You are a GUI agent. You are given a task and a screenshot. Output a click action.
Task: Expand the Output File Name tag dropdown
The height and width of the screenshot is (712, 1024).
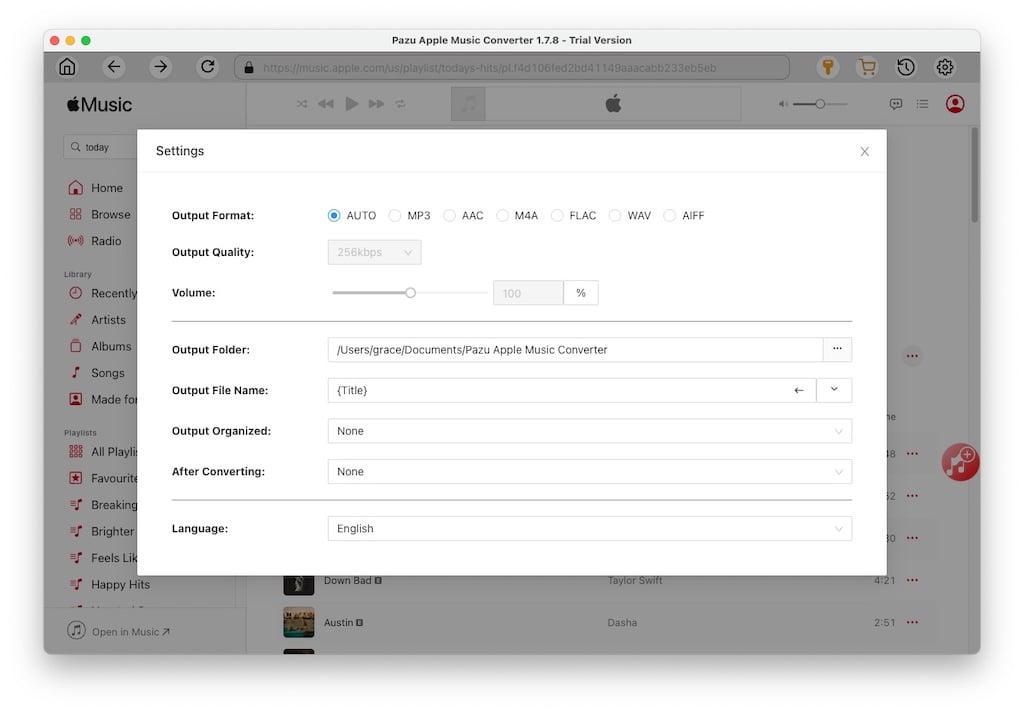pos(834,390)
